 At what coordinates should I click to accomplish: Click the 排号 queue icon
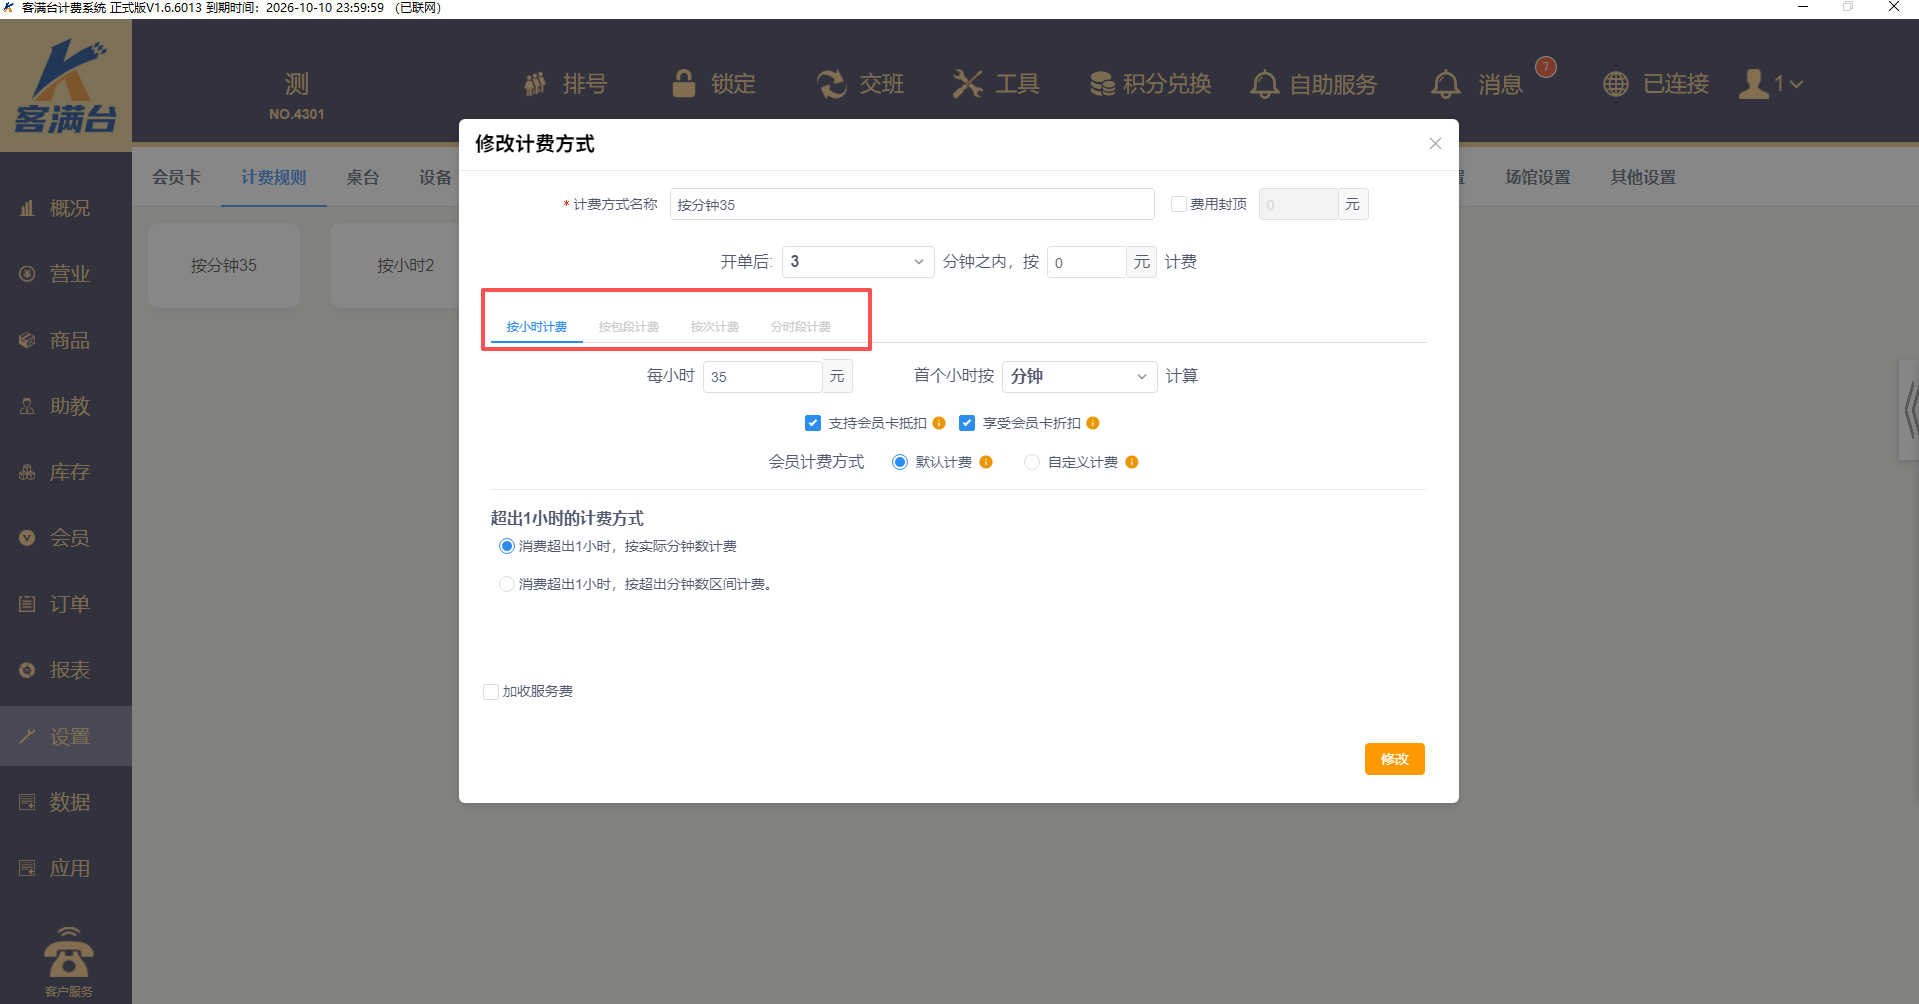click(536, 84)
